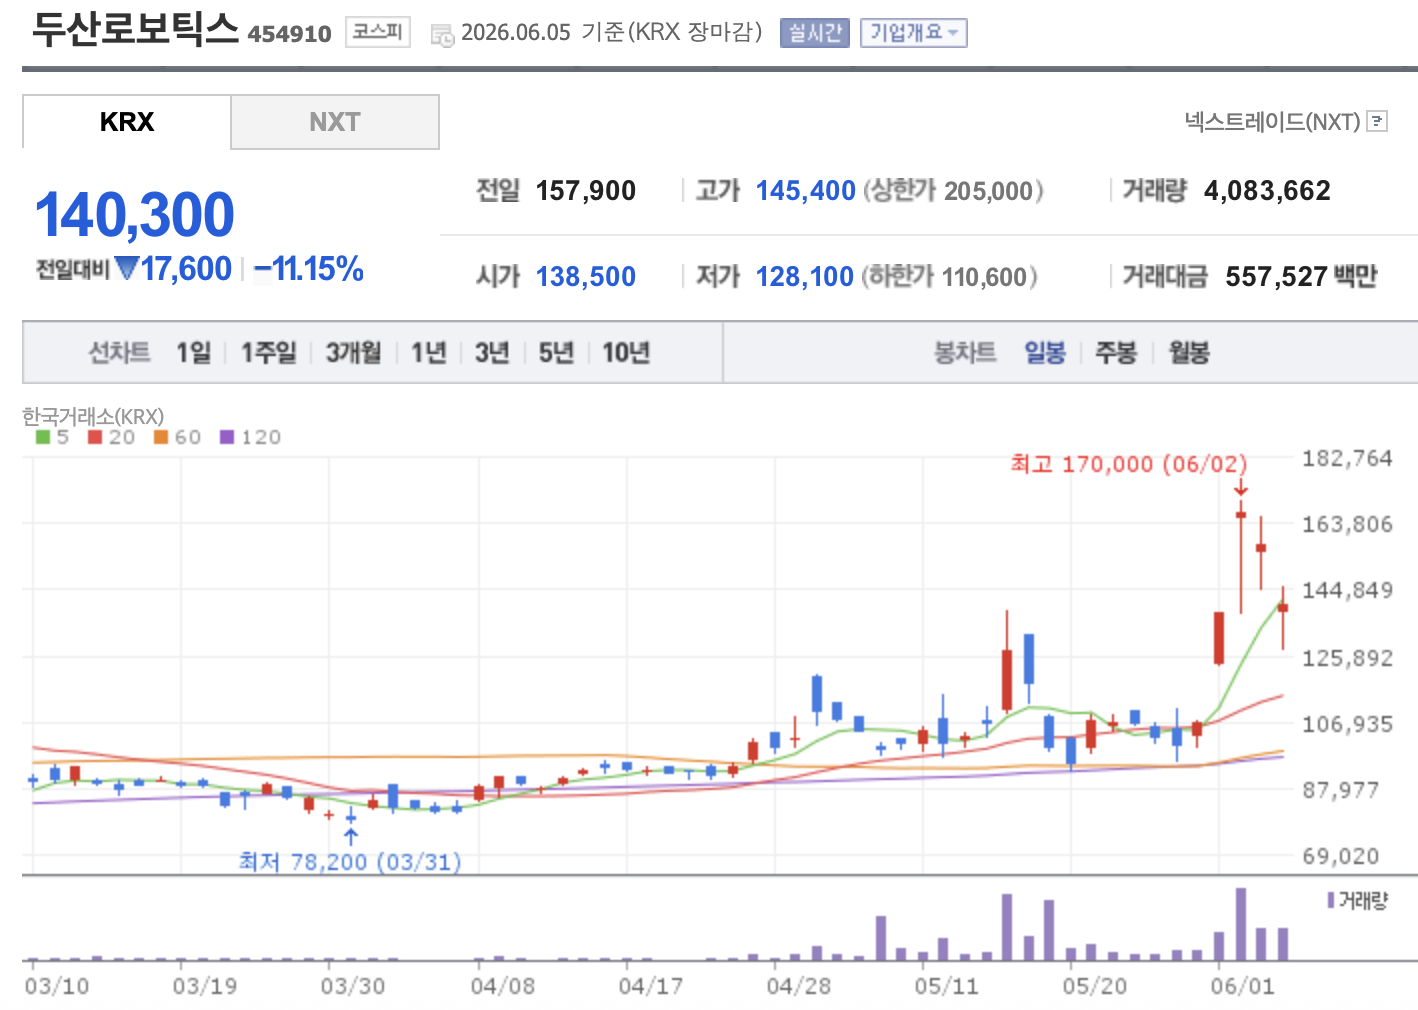Click the 고가 value 145,400
This screenshot has height=1010, width=1418.
pyautogui.click(x=806, y=190)
